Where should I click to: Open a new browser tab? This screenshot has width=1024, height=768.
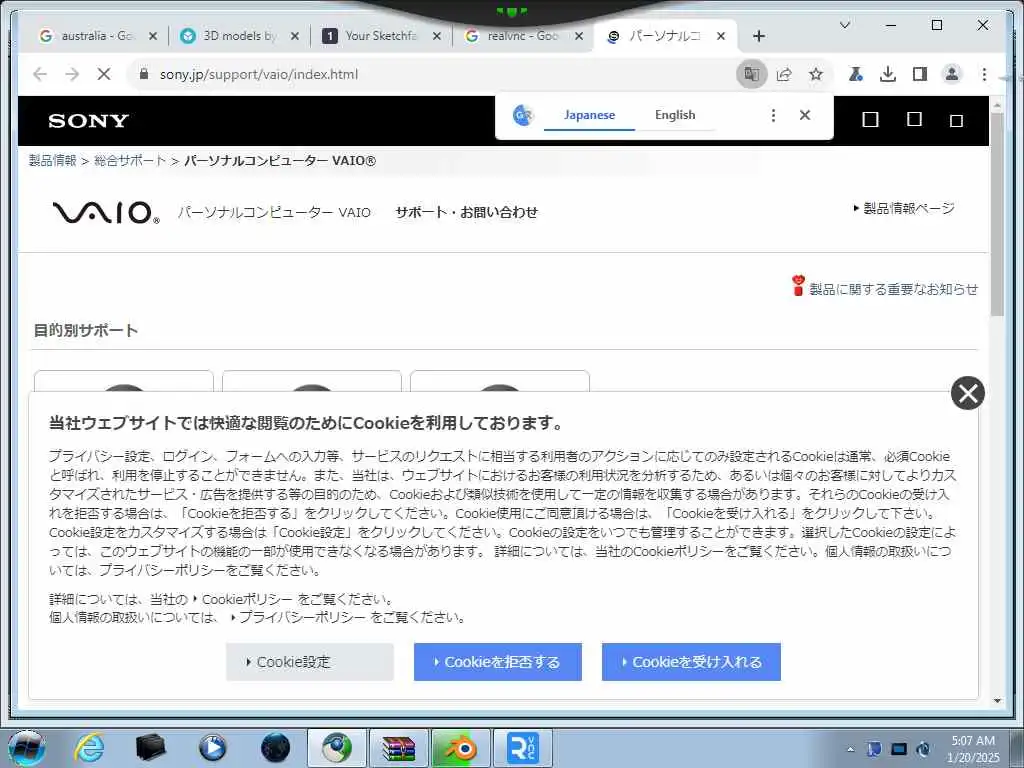pyautogui.click(x=758, y=36)
